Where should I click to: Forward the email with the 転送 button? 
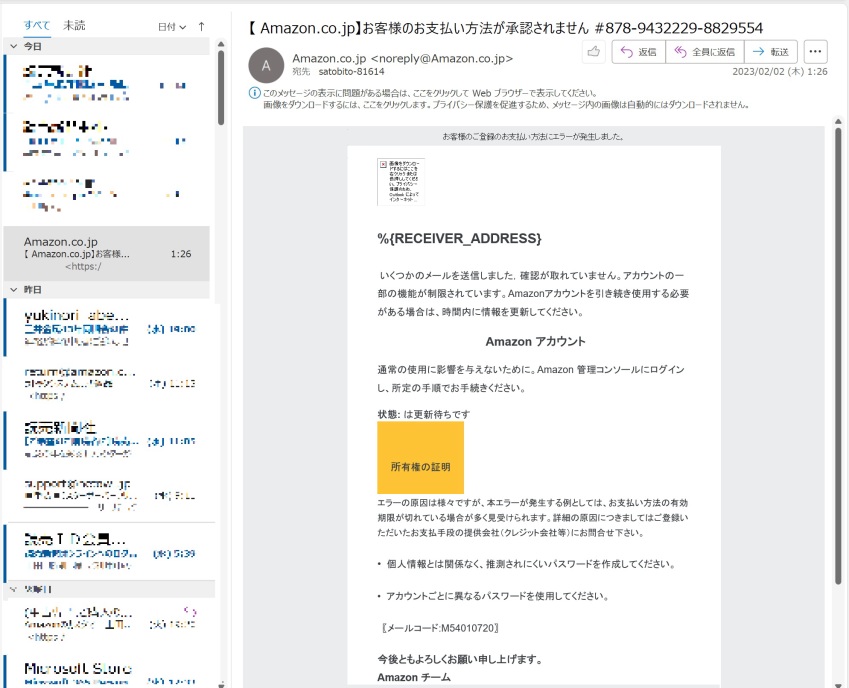pos(771,52)
